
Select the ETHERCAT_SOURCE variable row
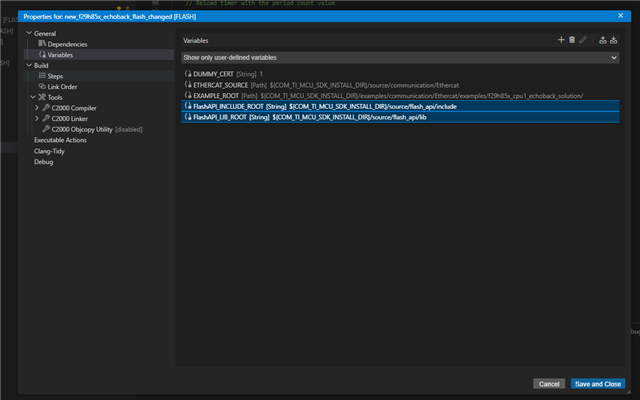(x=300, y=84)
